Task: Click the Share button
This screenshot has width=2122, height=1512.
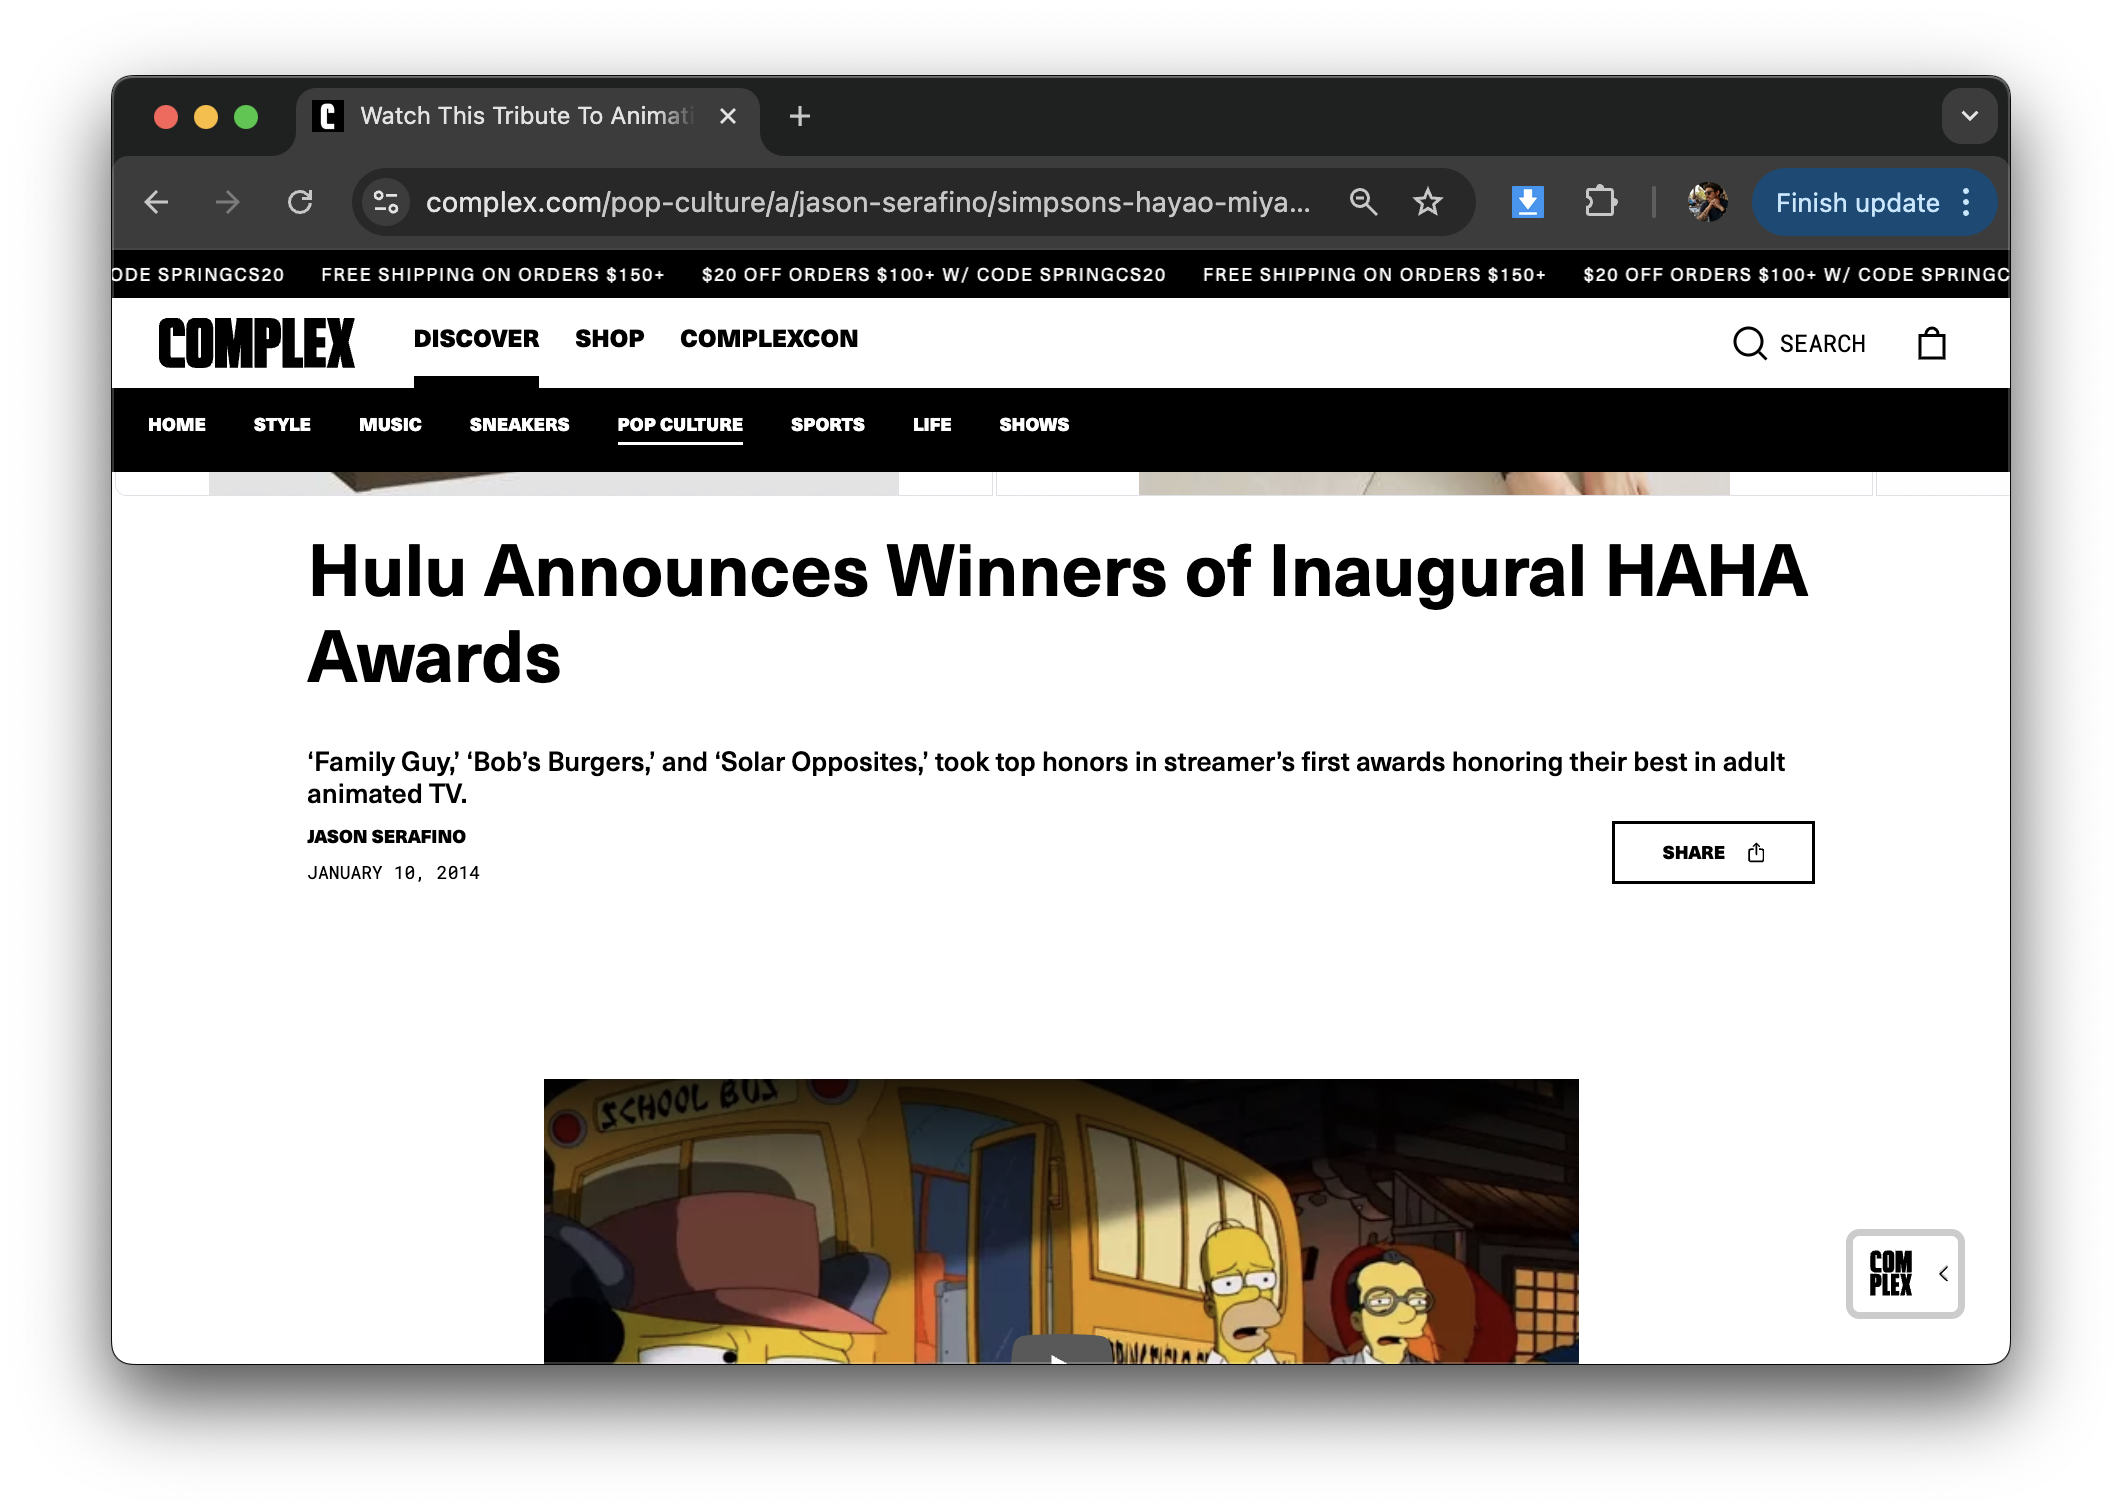Action: click(x=1712, y=852)
